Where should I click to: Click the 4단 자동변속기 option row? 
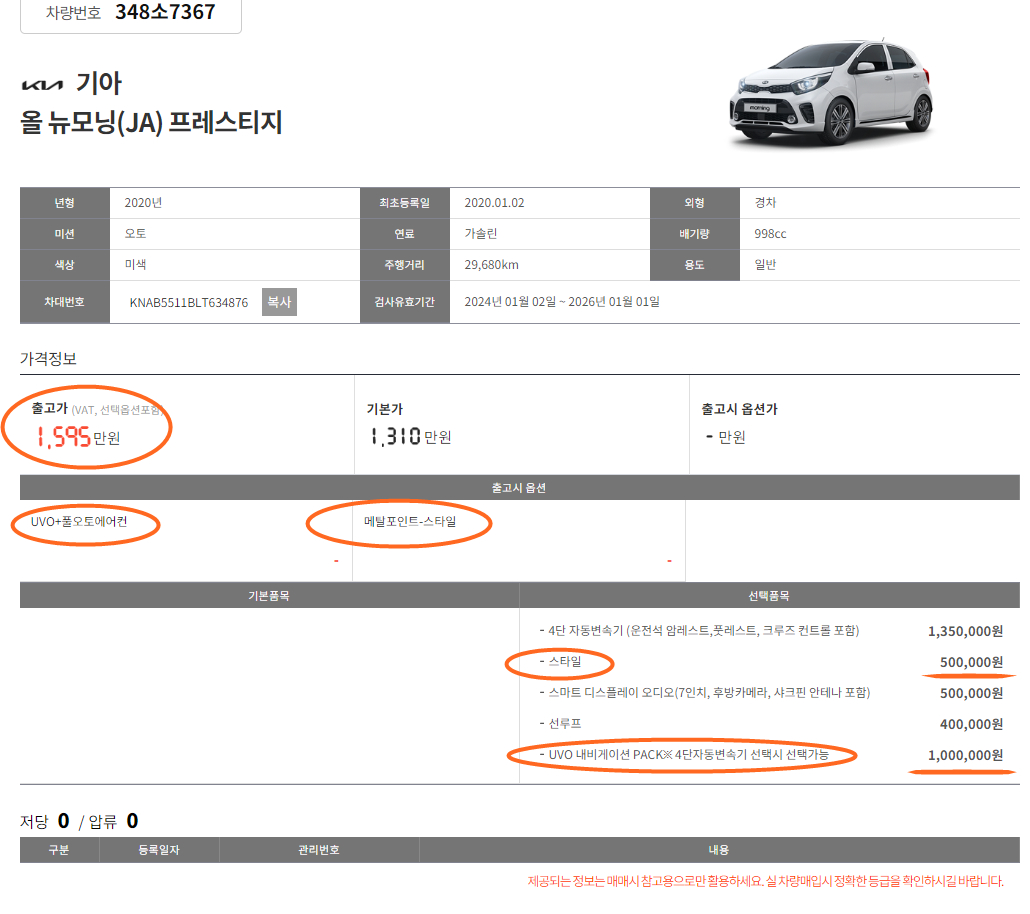click(772, 631)
